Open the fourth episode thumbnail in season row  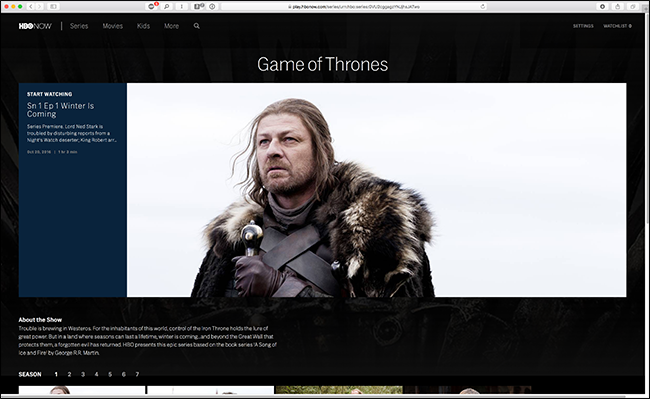click(468, 390)
